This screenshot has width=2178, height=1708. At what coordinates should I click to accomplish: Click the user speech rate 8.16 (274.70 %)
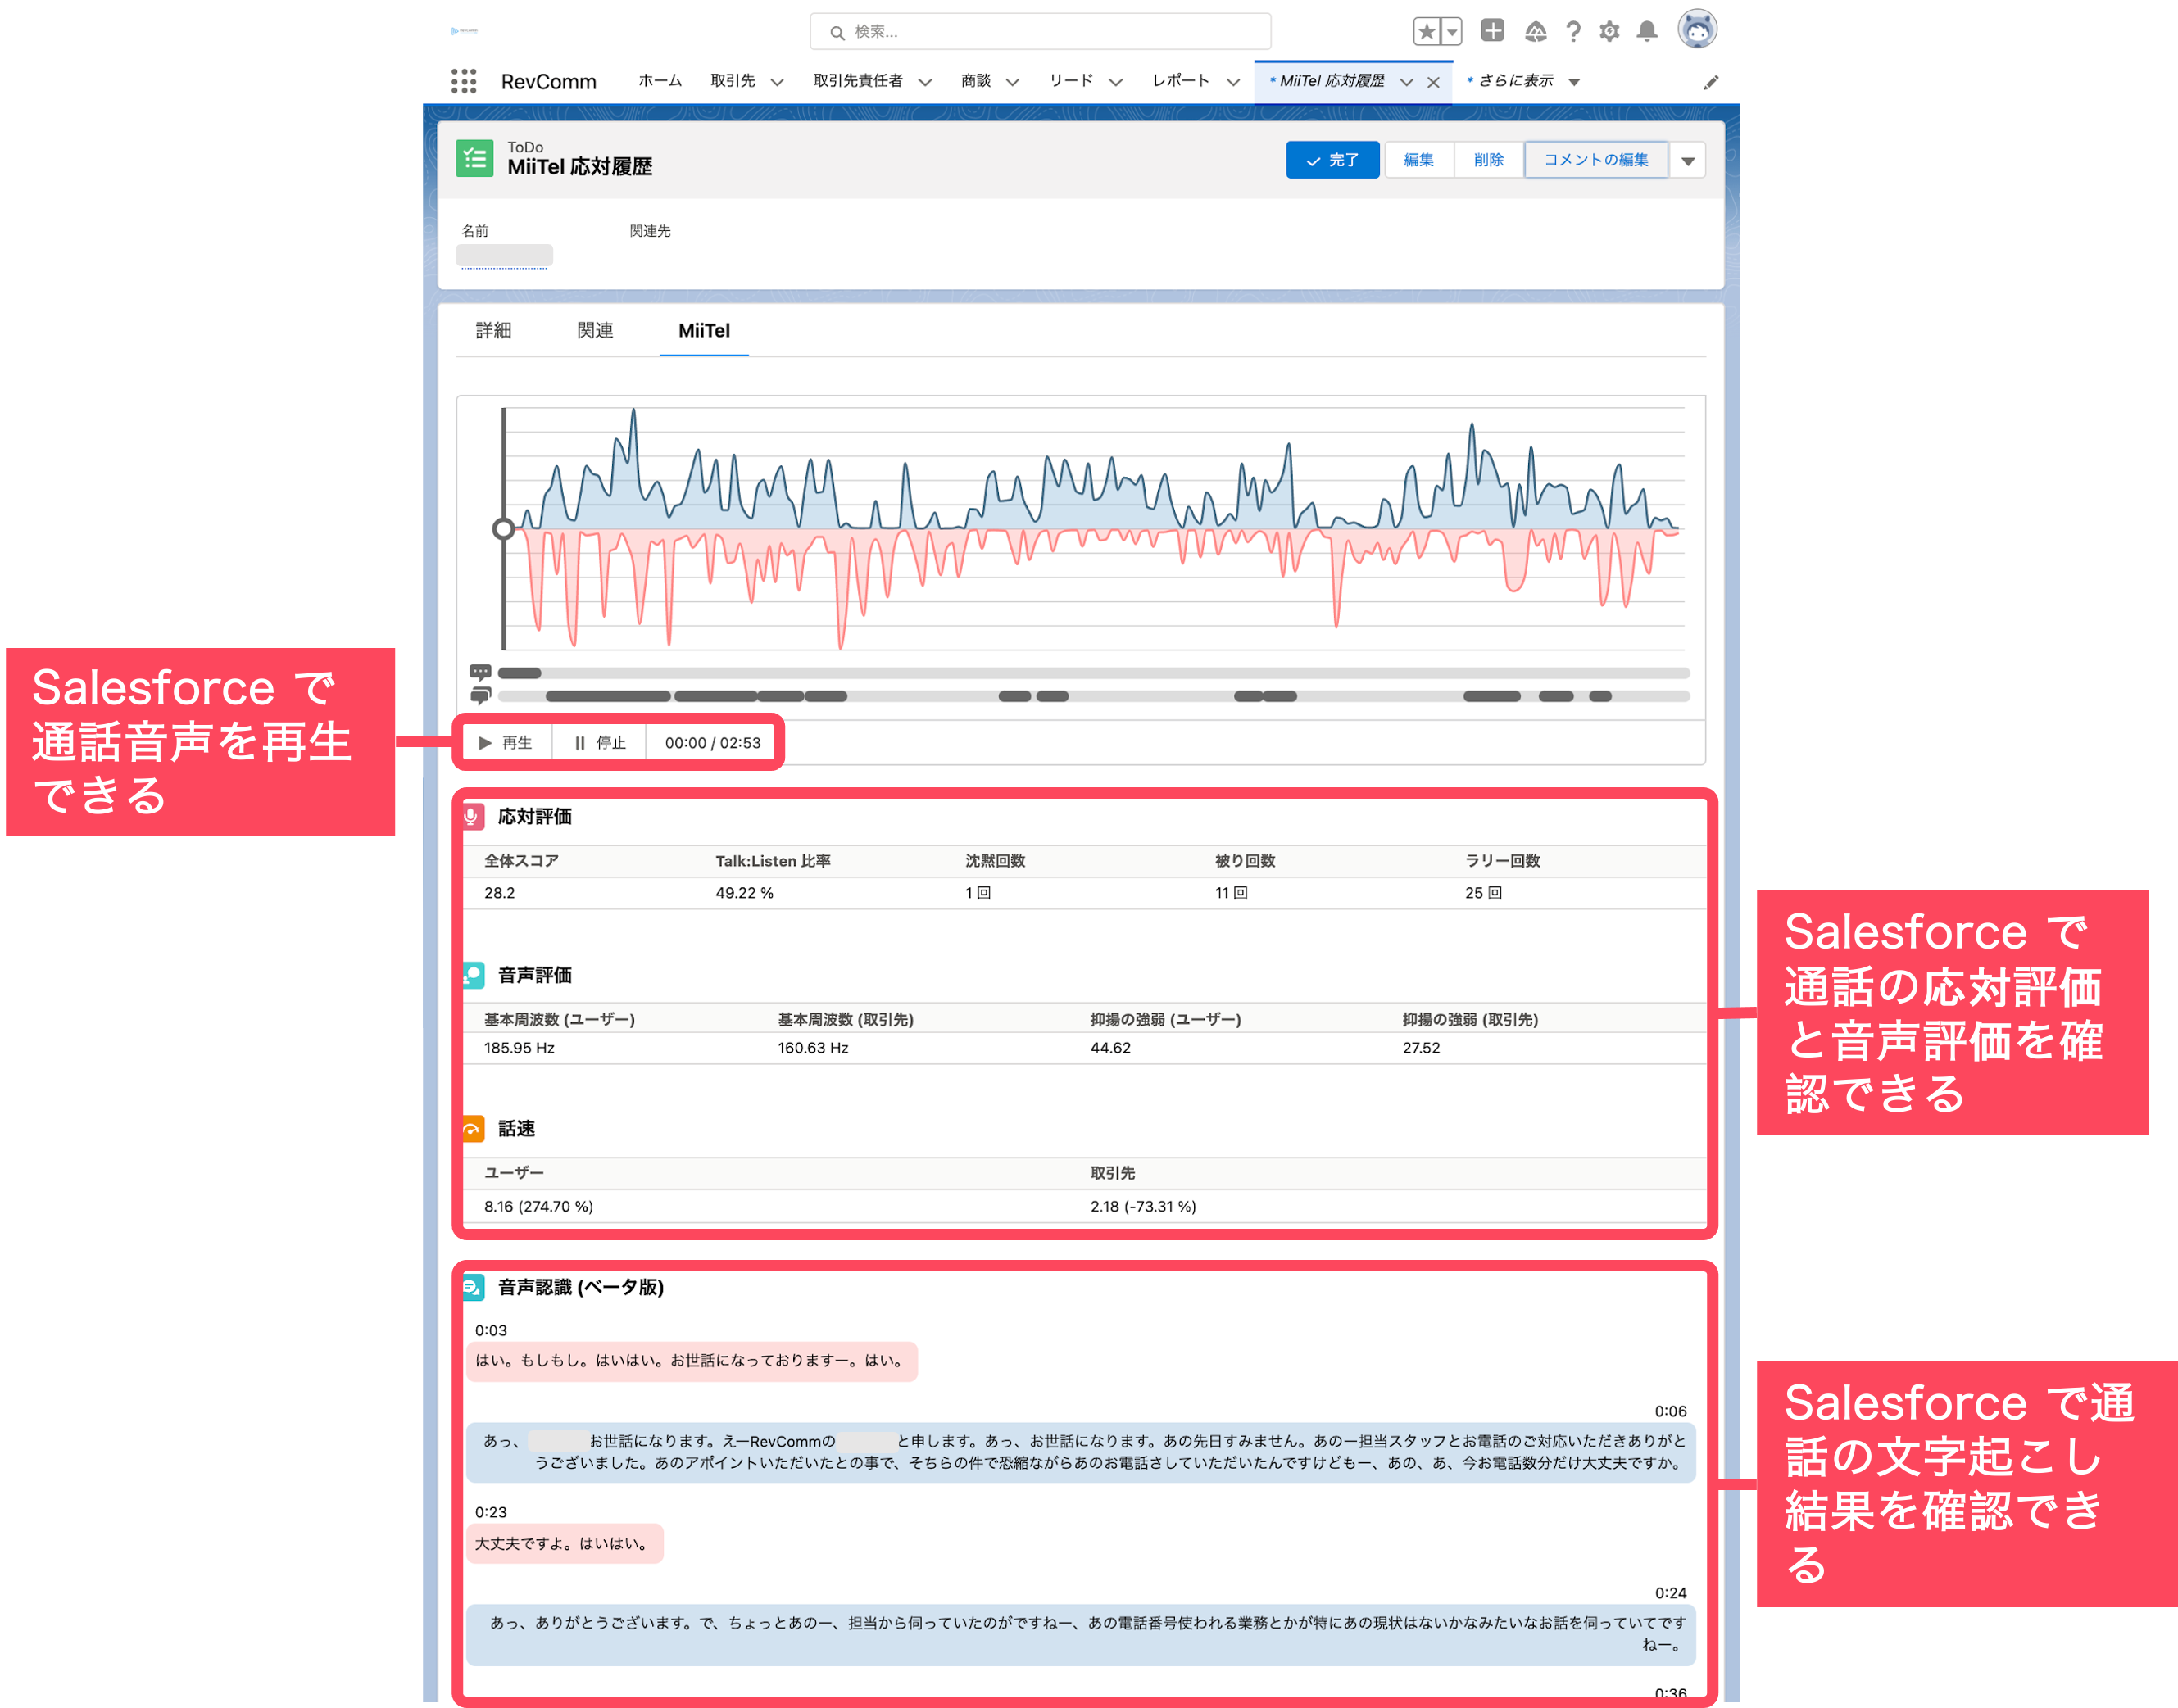tap(539, 1207)
